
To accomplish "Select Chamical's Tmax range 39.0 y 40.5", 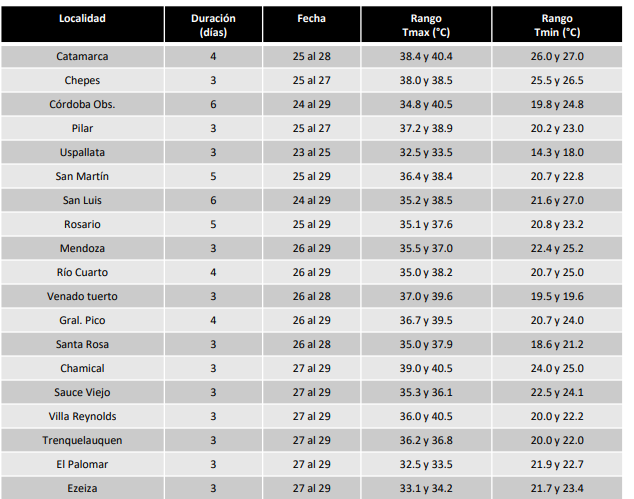I will click(x=426, y=368).
